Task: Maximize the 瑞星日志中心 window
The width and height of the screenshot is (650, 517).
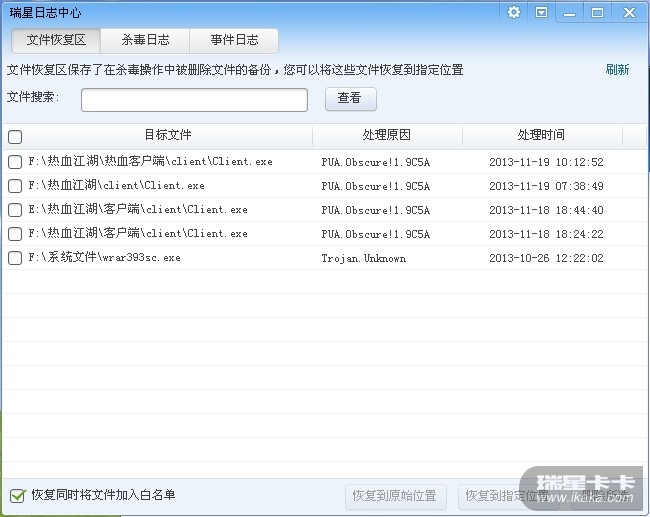Action: [597, 13]
